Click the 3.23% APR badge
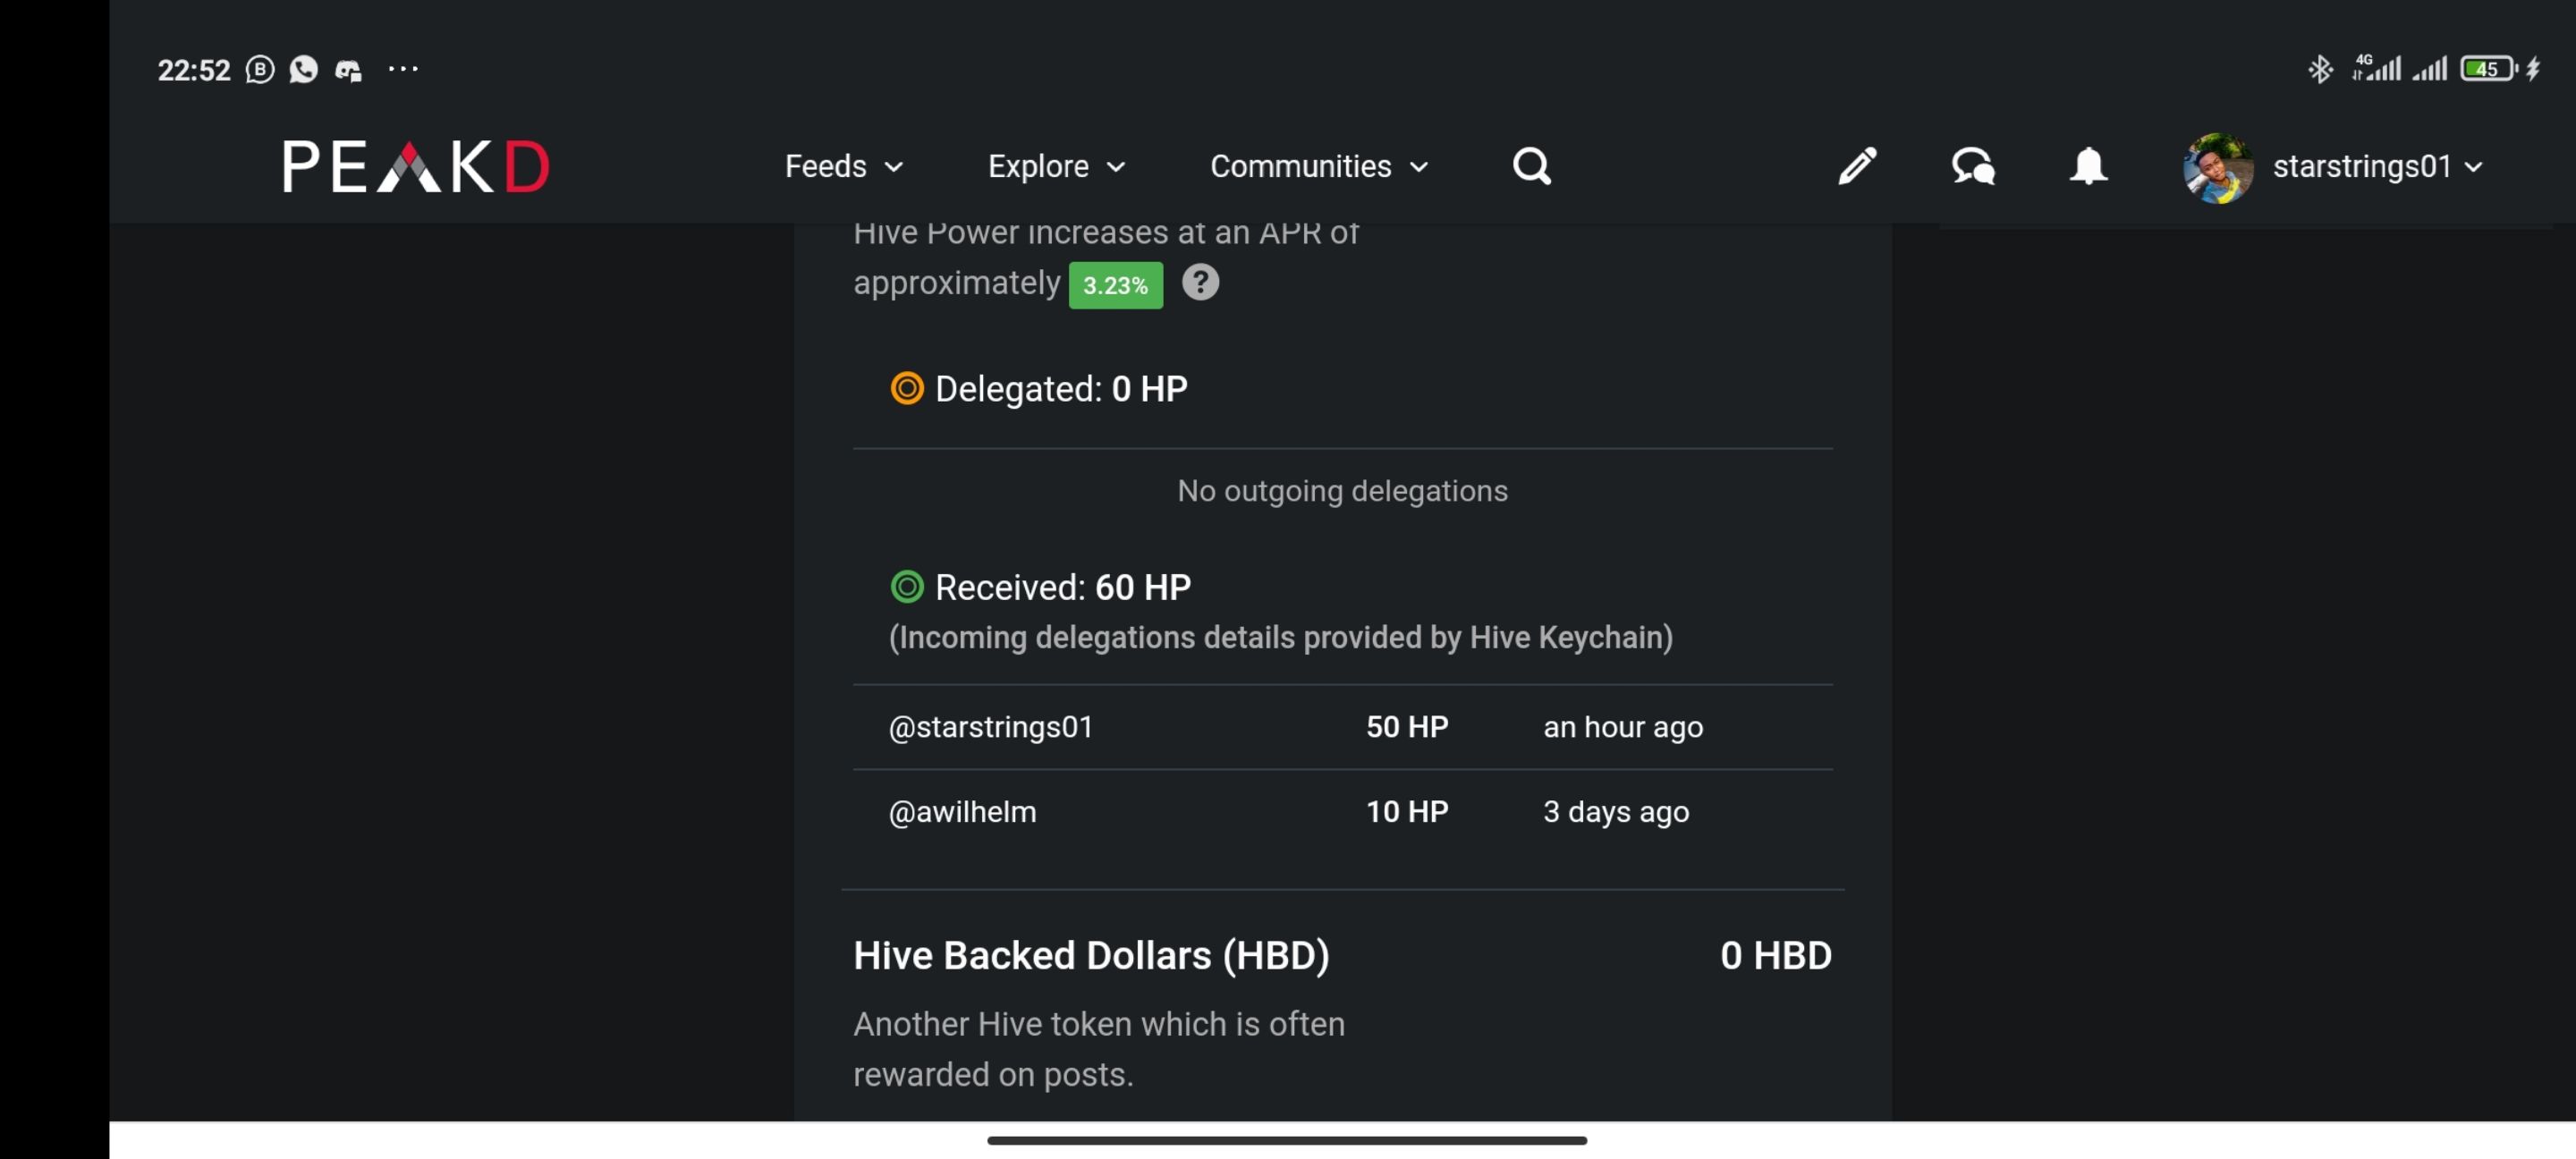 click(x=1115, y=286)
